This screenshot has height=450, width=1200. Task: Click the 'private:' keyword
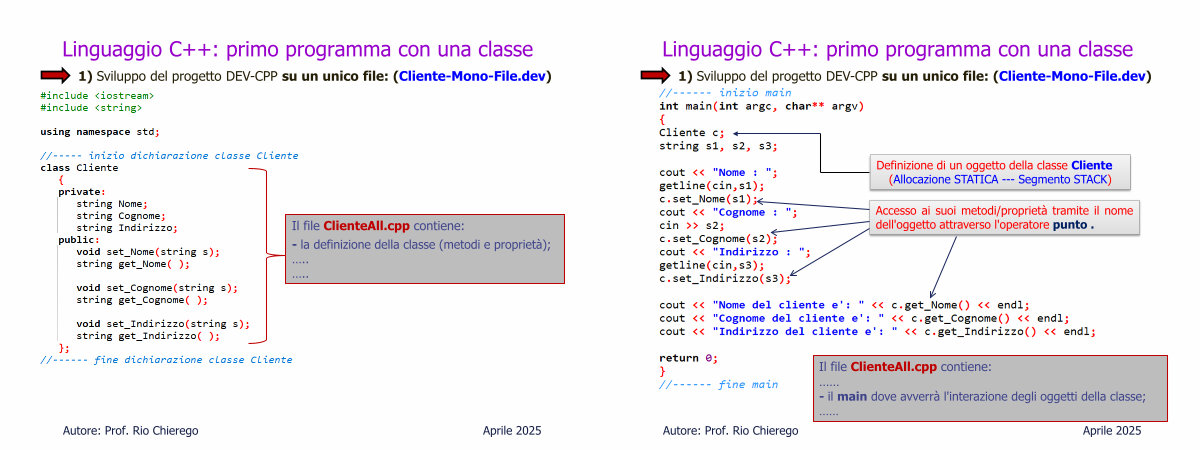point(82,191)
